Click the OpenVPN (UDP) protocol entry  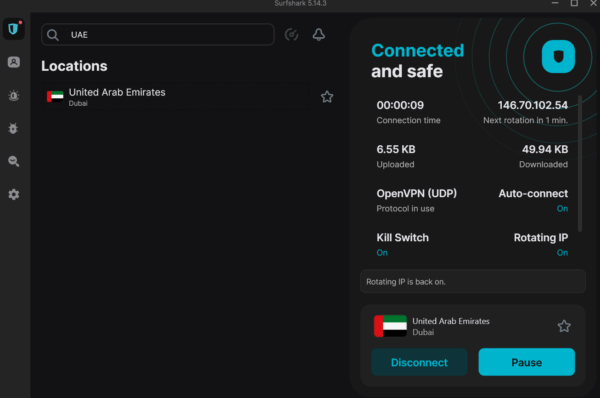(x=416, y=200)
